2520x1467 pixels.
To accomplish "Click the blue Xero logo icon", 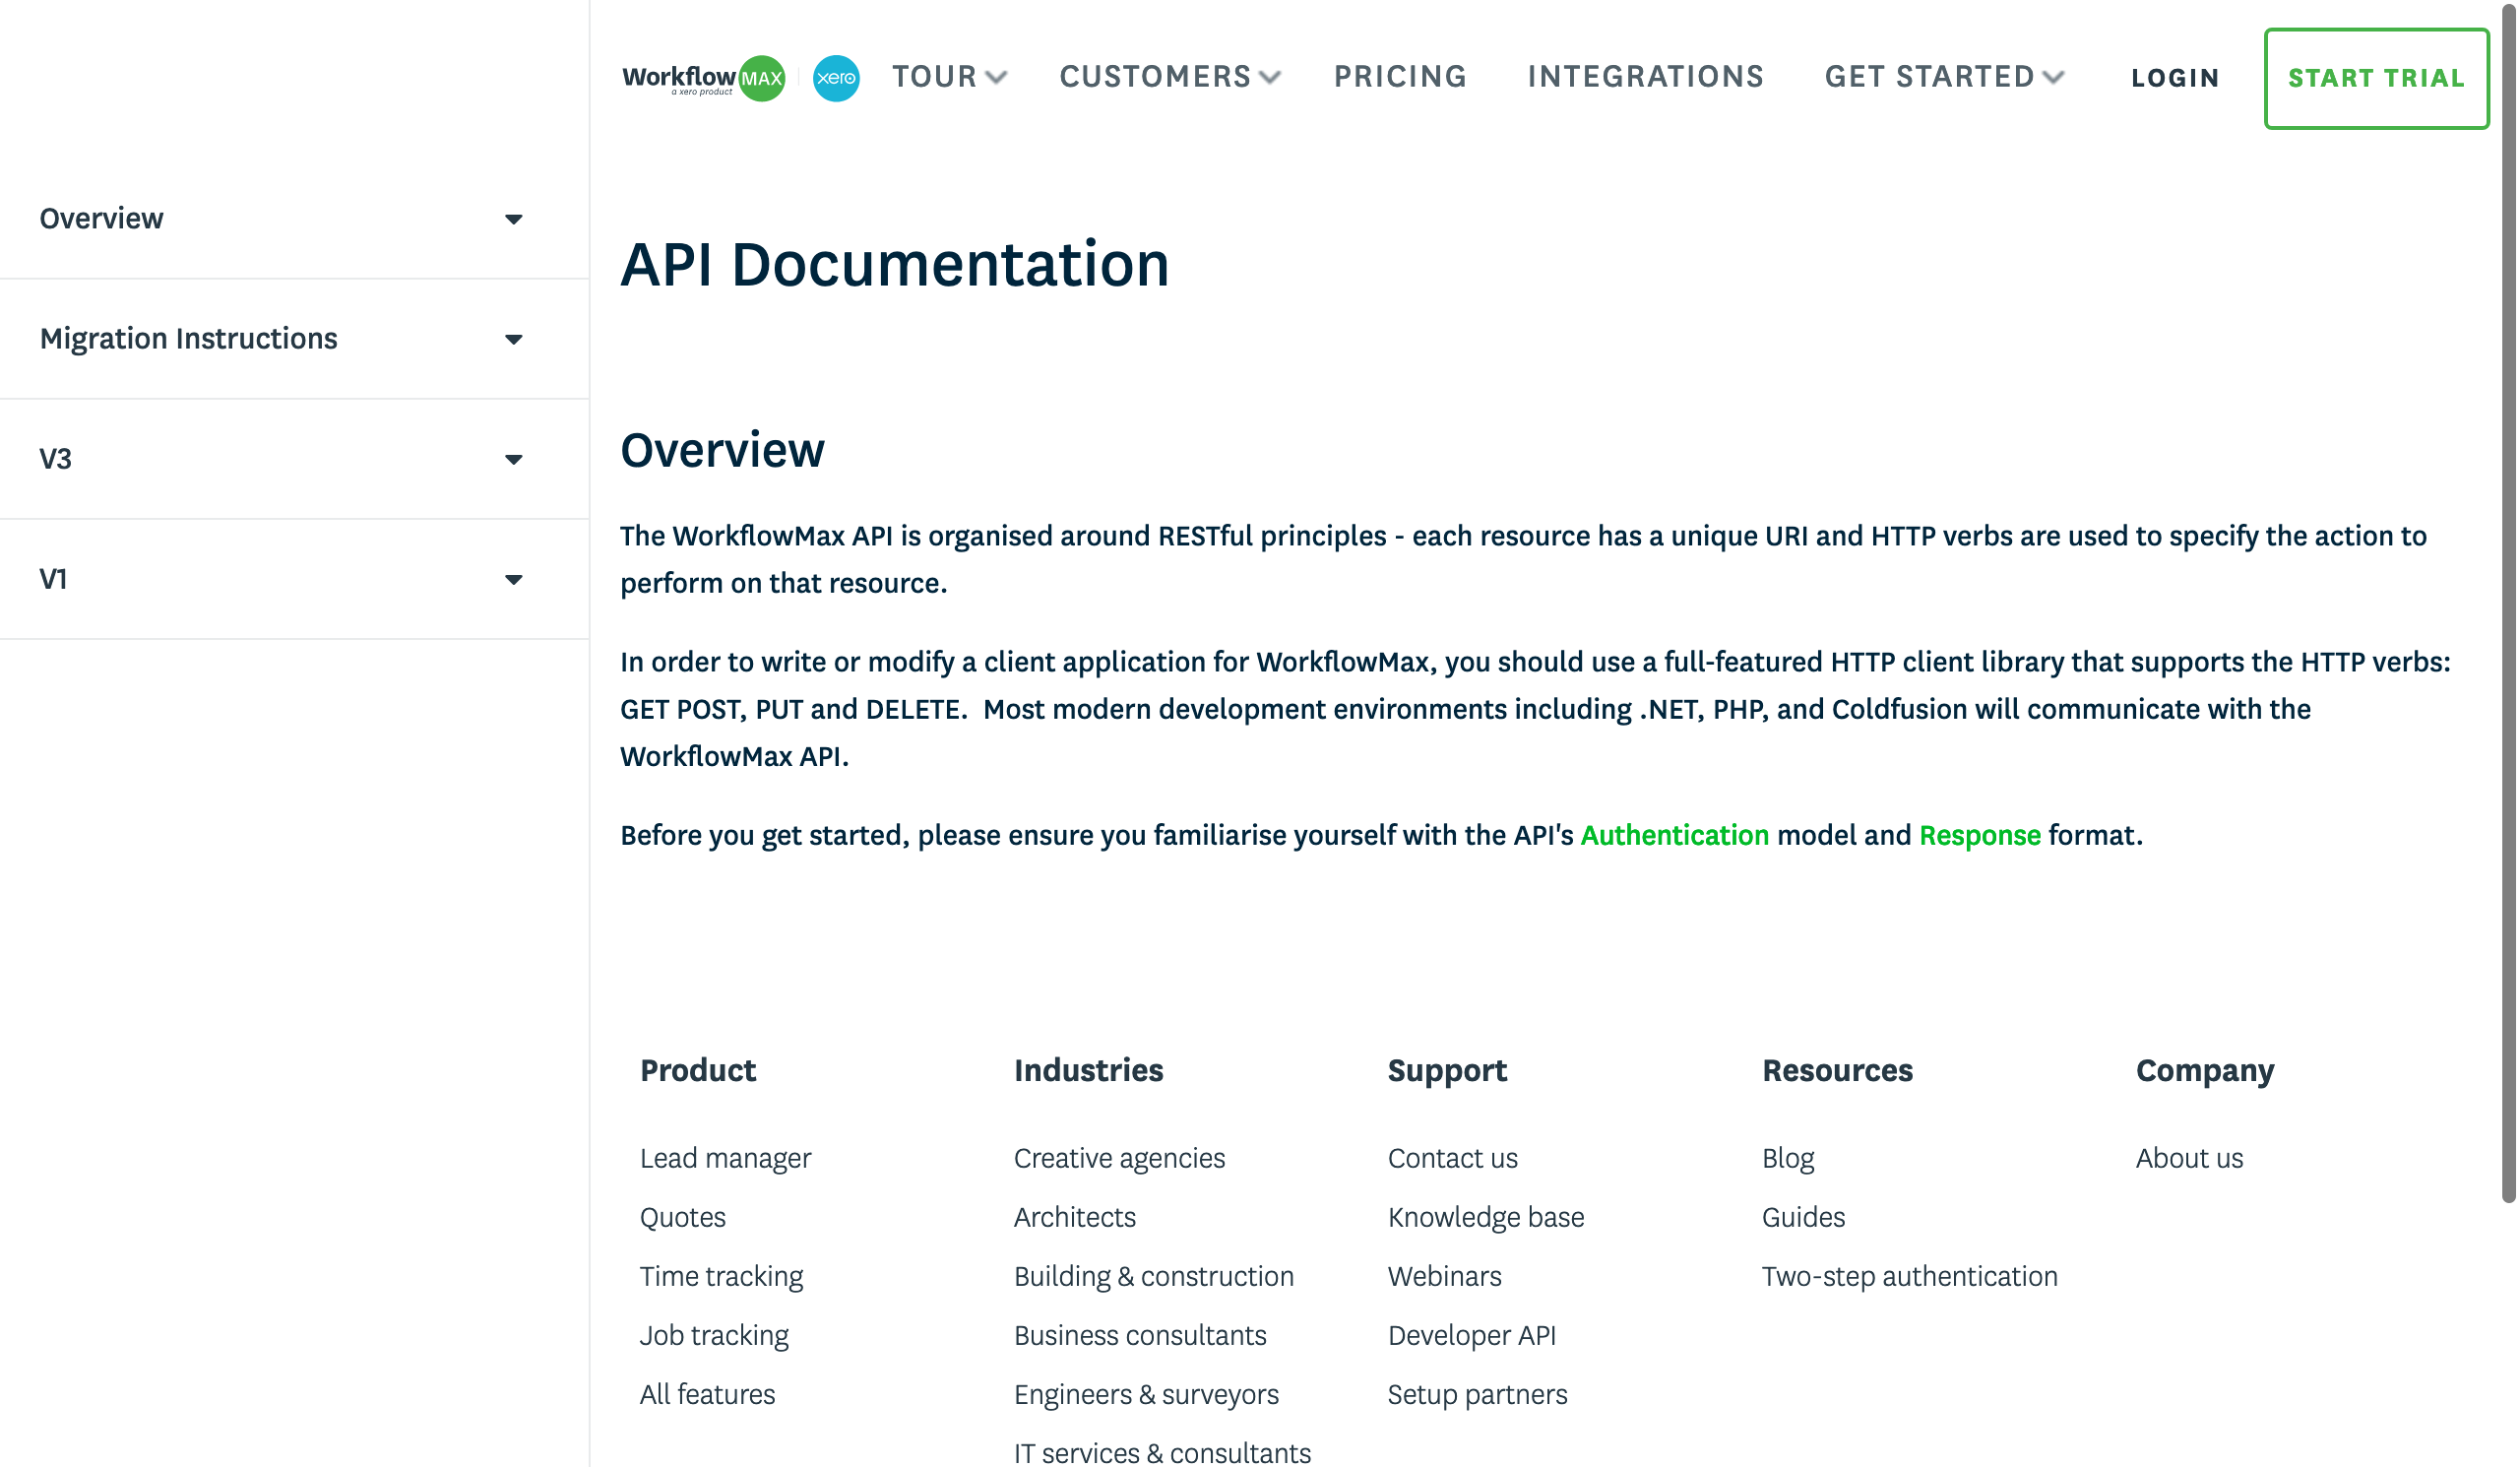I will (x=836, y=78).
